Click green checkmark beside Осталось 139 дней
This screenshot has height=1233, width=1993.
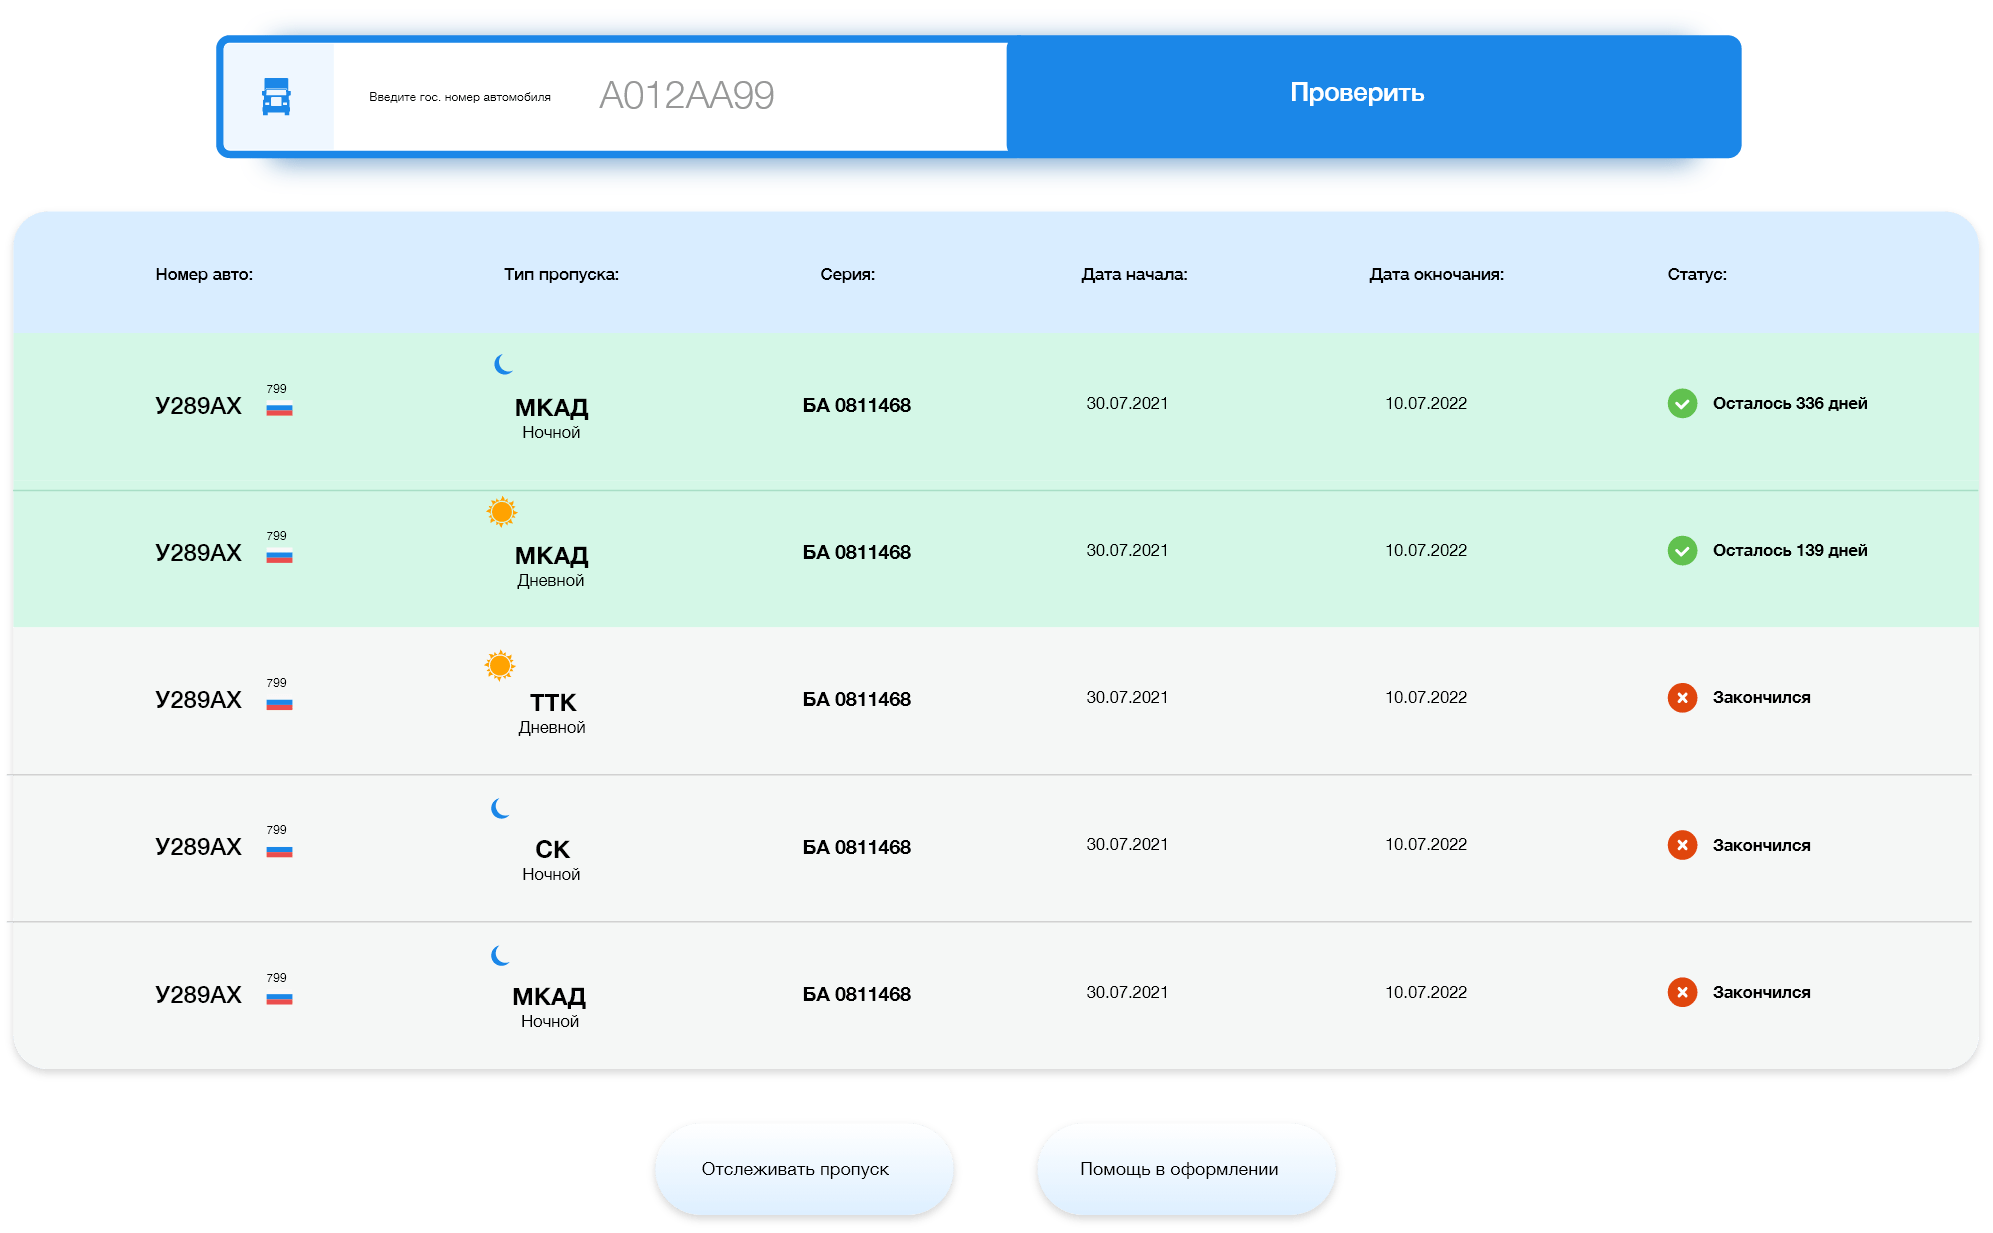click(1682, 550)
